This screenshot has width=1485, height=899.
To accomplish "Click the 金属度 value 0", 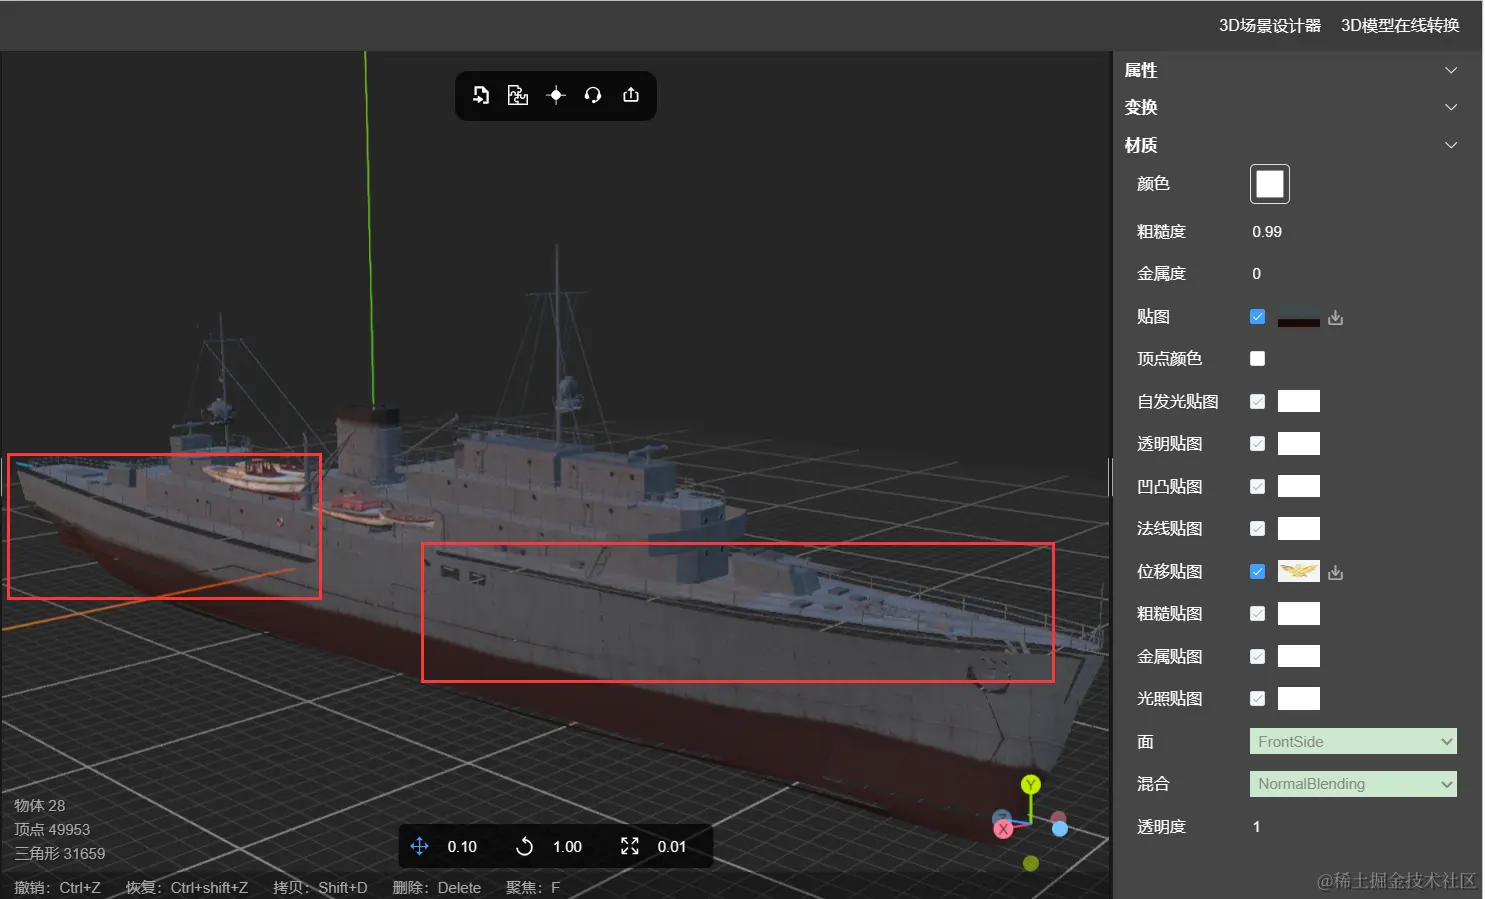I will pyautogui.click(x=1257, y=274).
